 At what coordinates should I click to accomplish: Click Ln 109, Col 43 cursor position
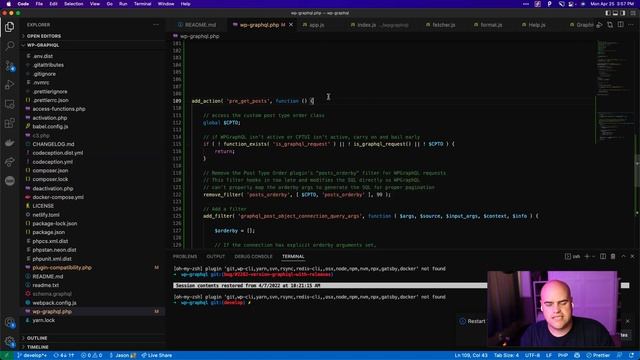471,356
